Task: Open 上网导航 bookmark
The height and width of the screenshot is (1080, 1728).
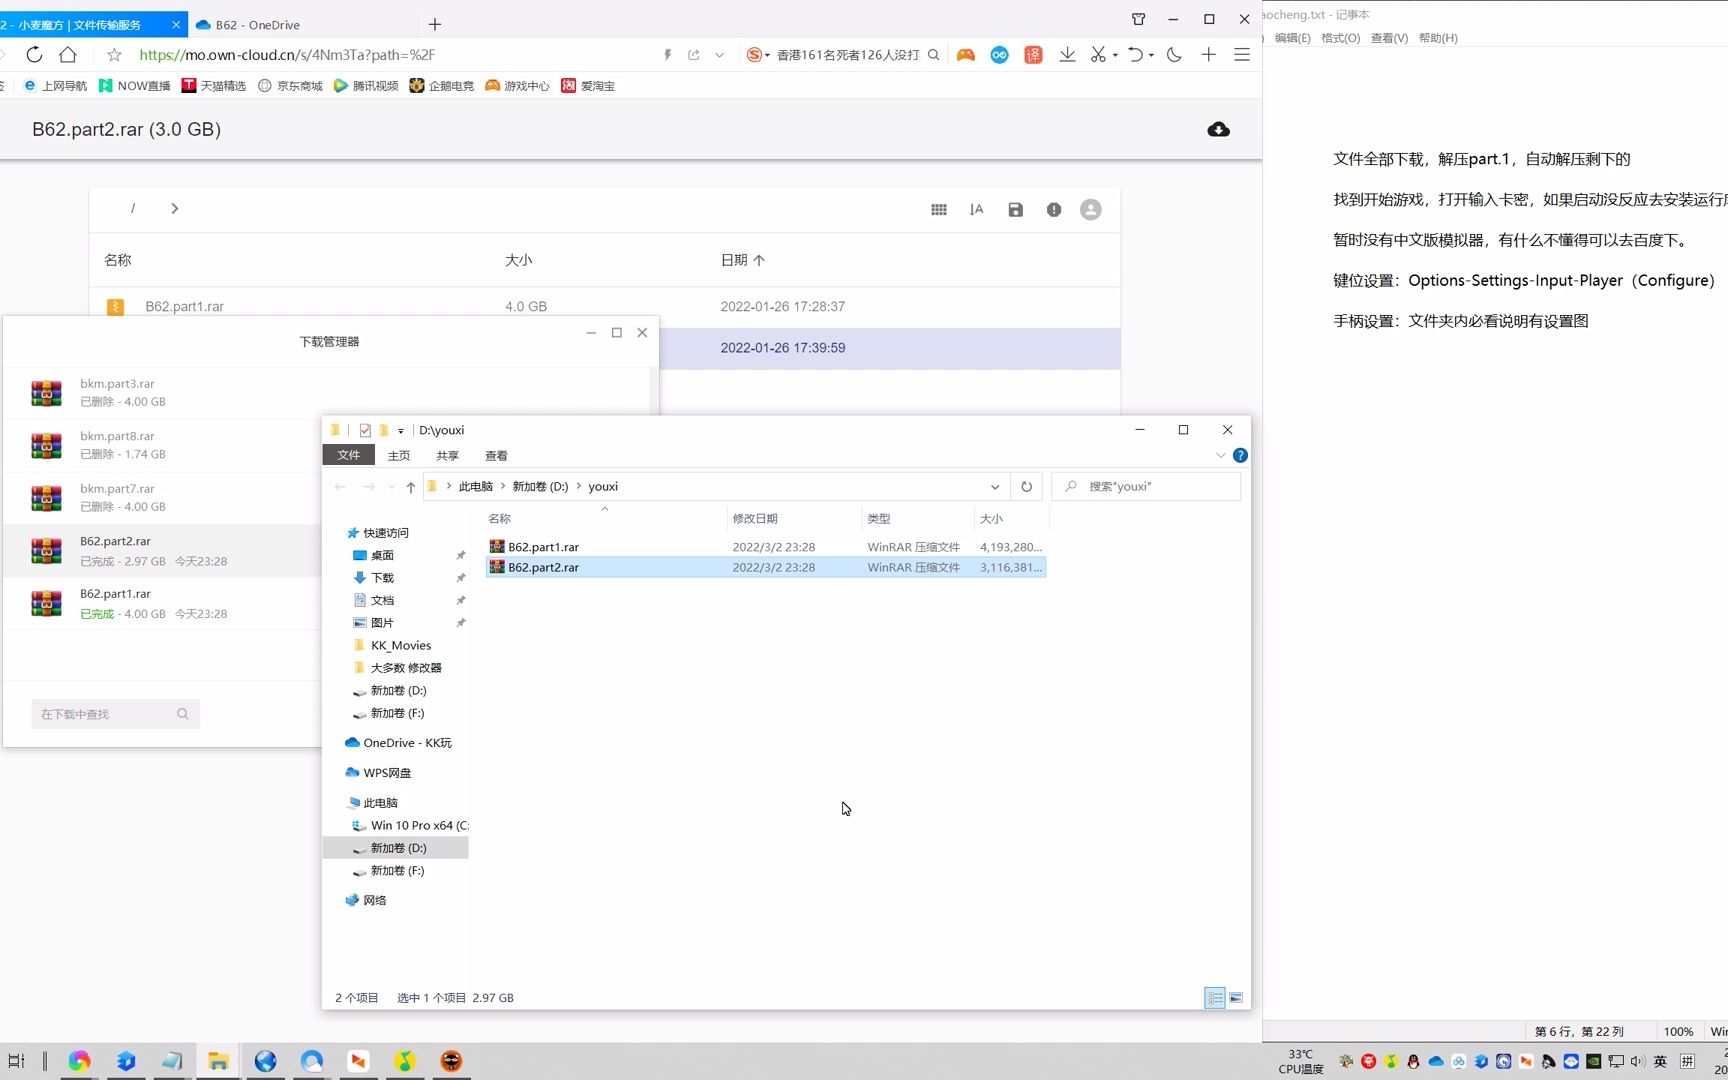Action: click(x=55, y=86)
